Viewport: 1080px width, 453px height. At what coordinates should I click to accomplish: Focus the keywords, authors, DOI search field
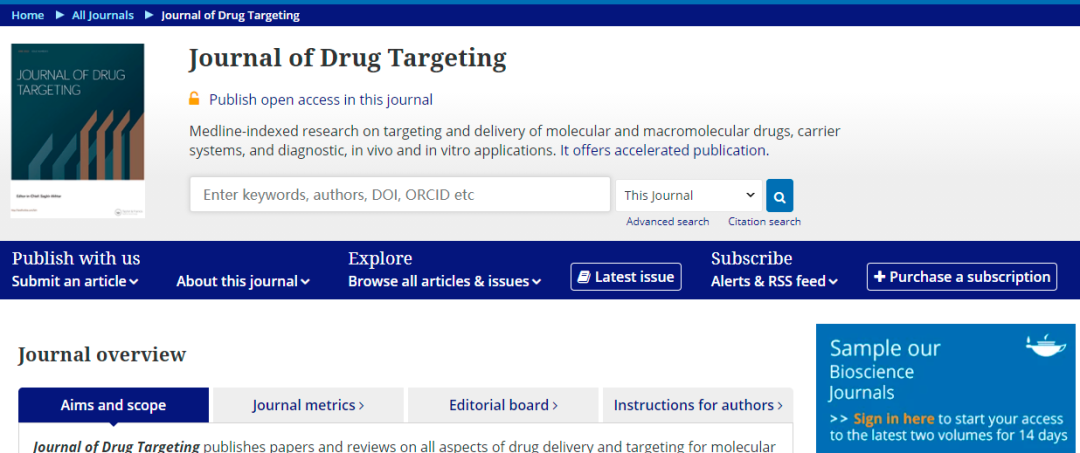[400, 195]
